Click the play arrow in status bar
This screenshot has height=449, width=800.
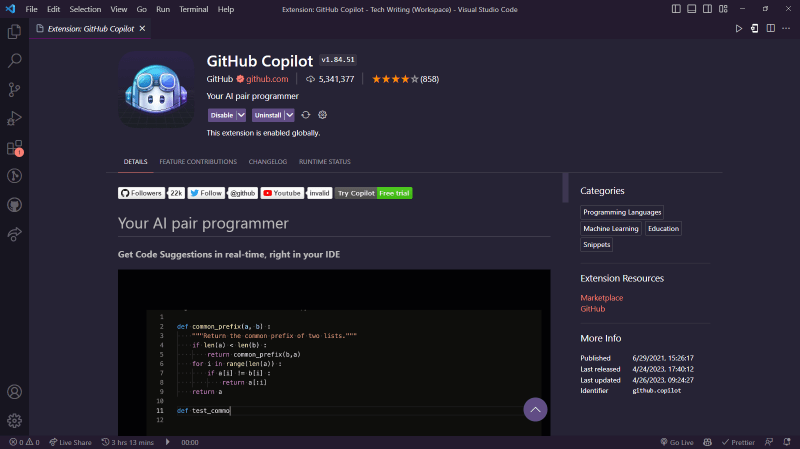[x=167, y=442]
